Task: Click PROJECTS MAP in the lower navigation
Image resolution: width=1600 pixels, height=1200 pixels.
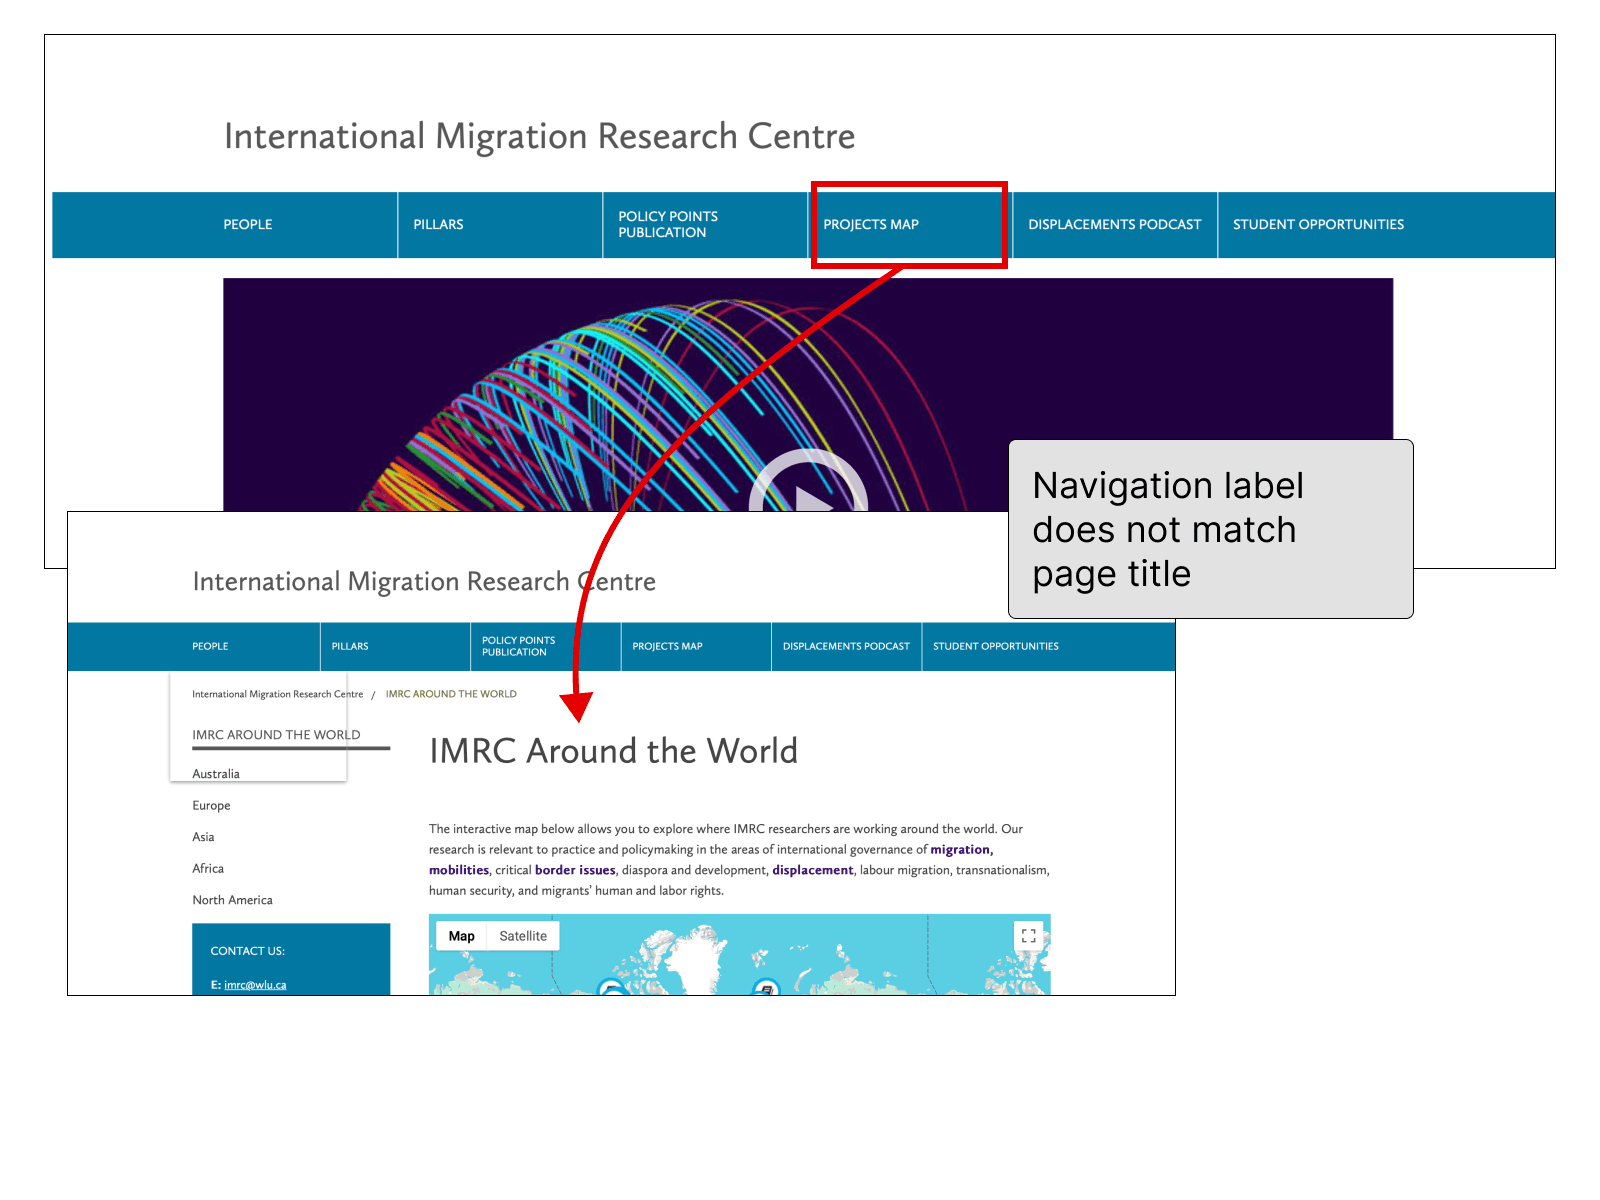Action: (667, 646)
